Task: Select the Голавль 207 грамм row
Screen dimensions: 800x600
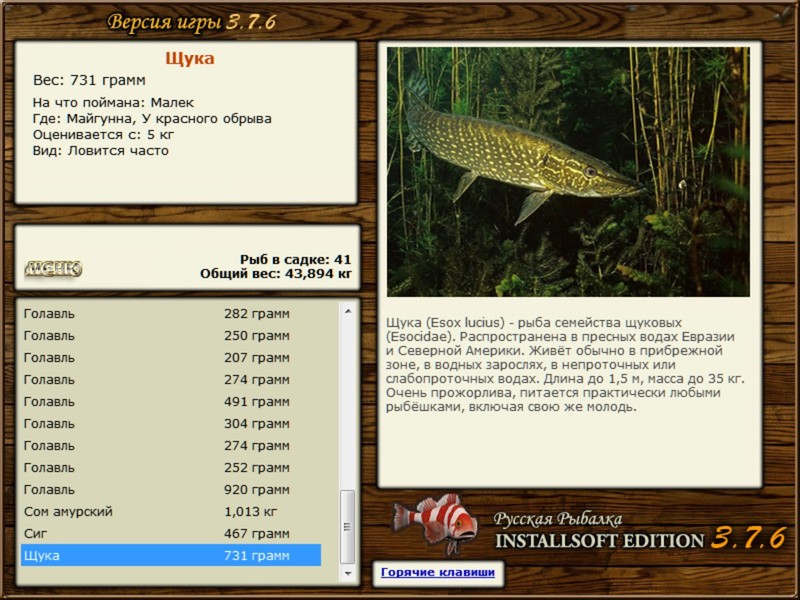Action: pyautogui.click(x=171, y=358)
